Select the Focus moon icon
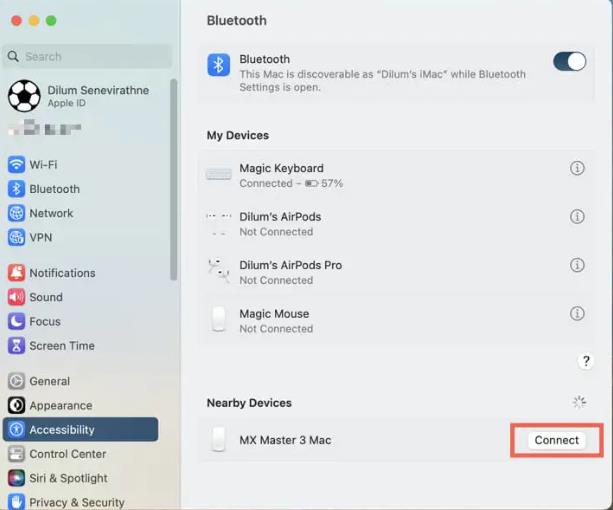 [x=16, y=321]
